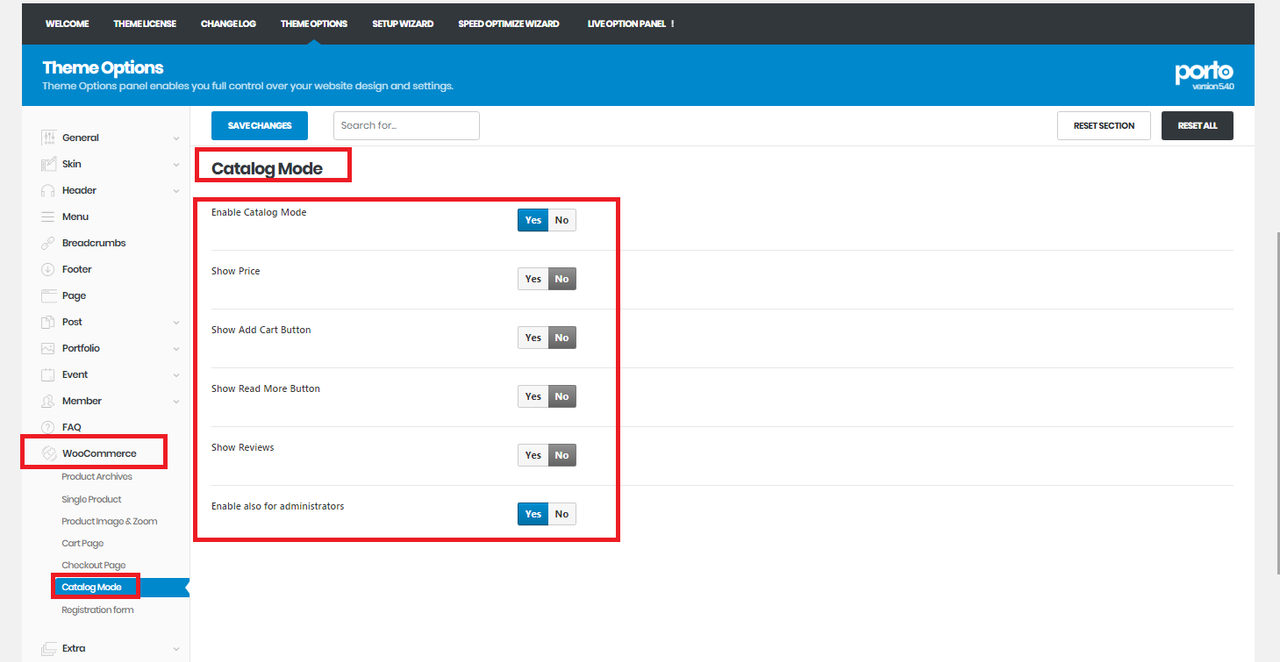Focus the Search for field
The image size is (1280, 662).
[x=406, y=125]
